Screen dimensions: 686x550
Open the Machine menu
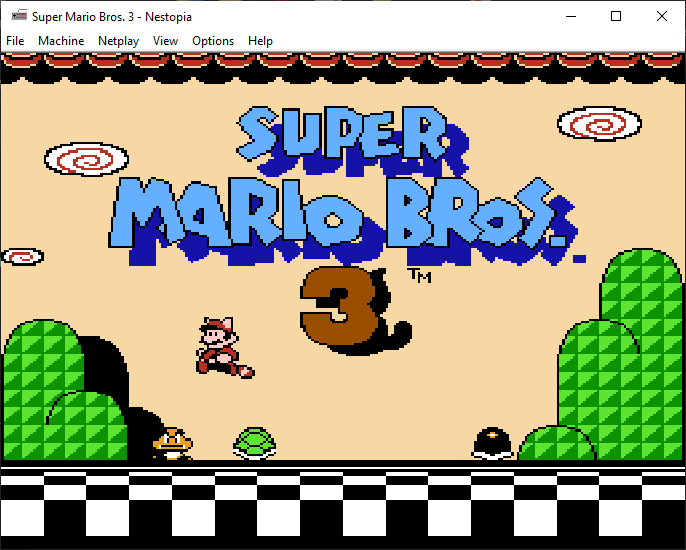click(61, 41)
